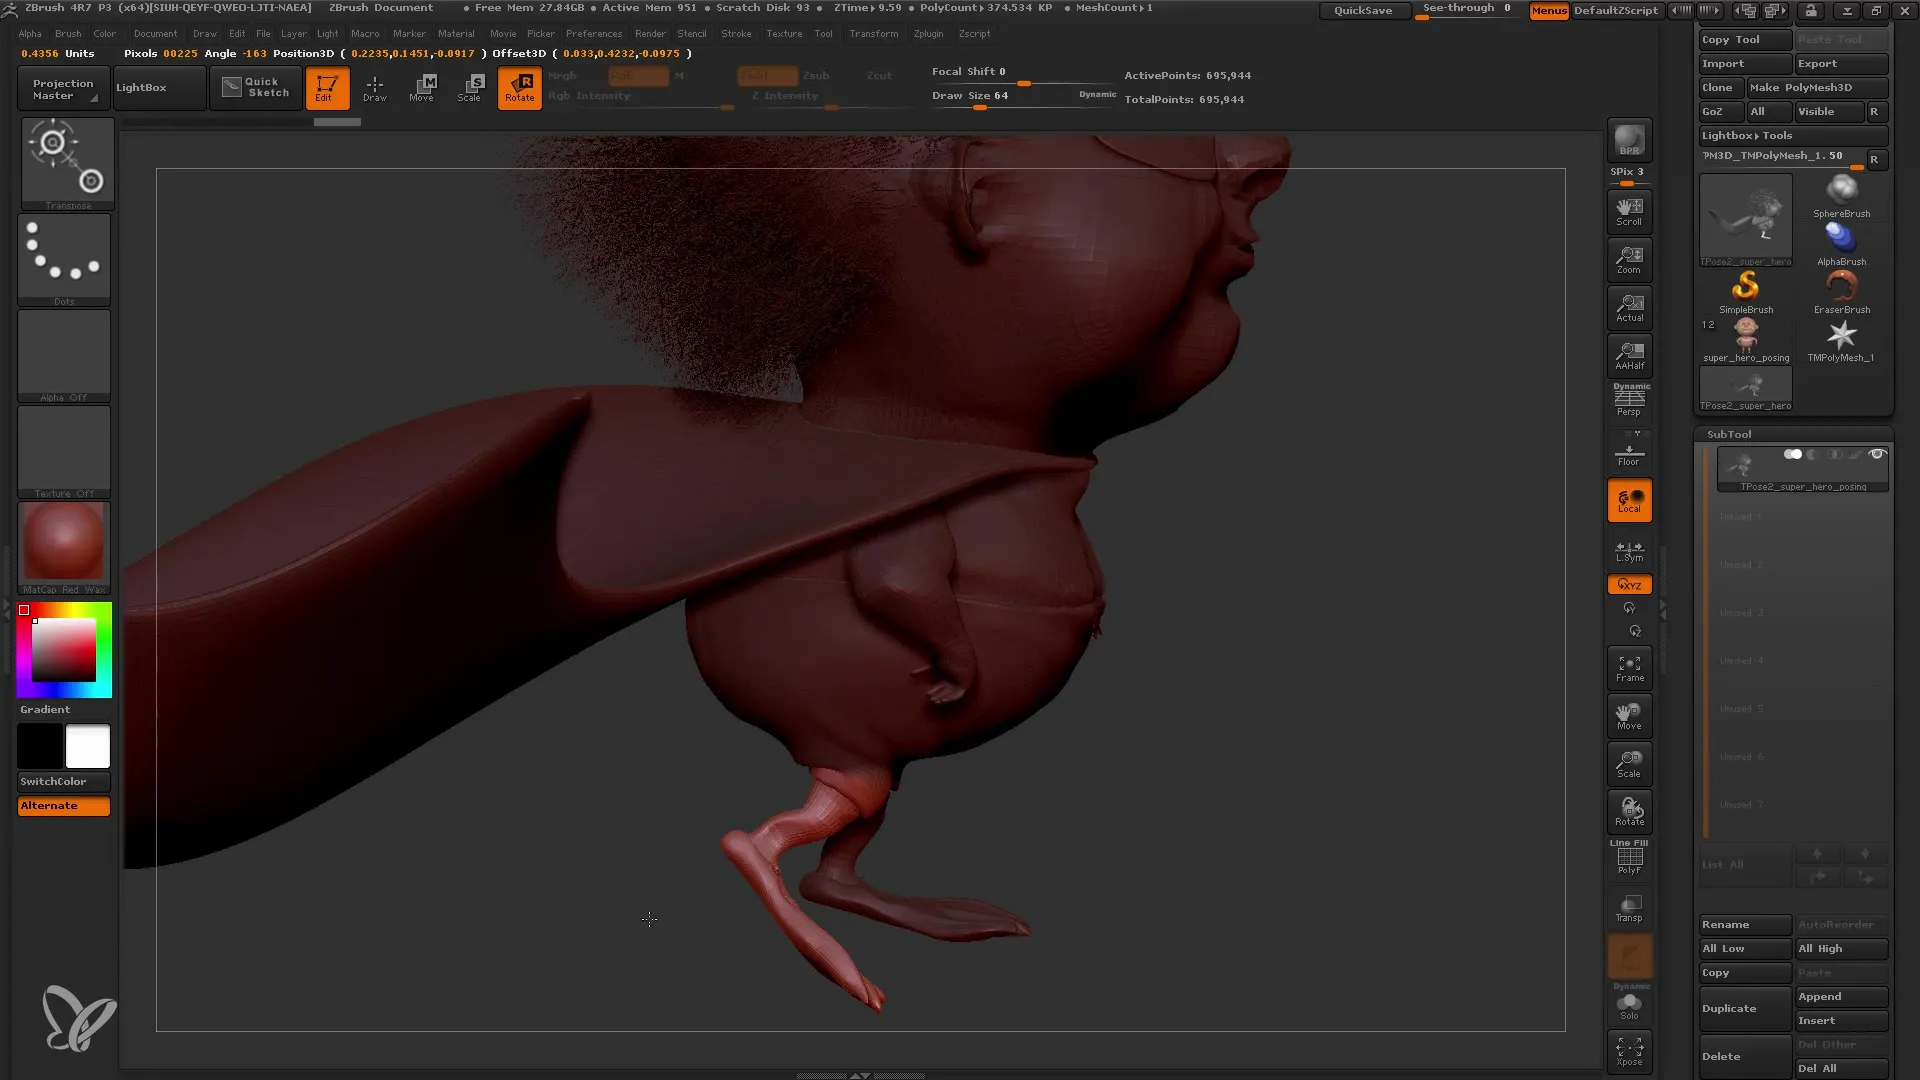Select the AAHalf brush preset
The image size is (1920, 1080).
[x=1631, y=355]
